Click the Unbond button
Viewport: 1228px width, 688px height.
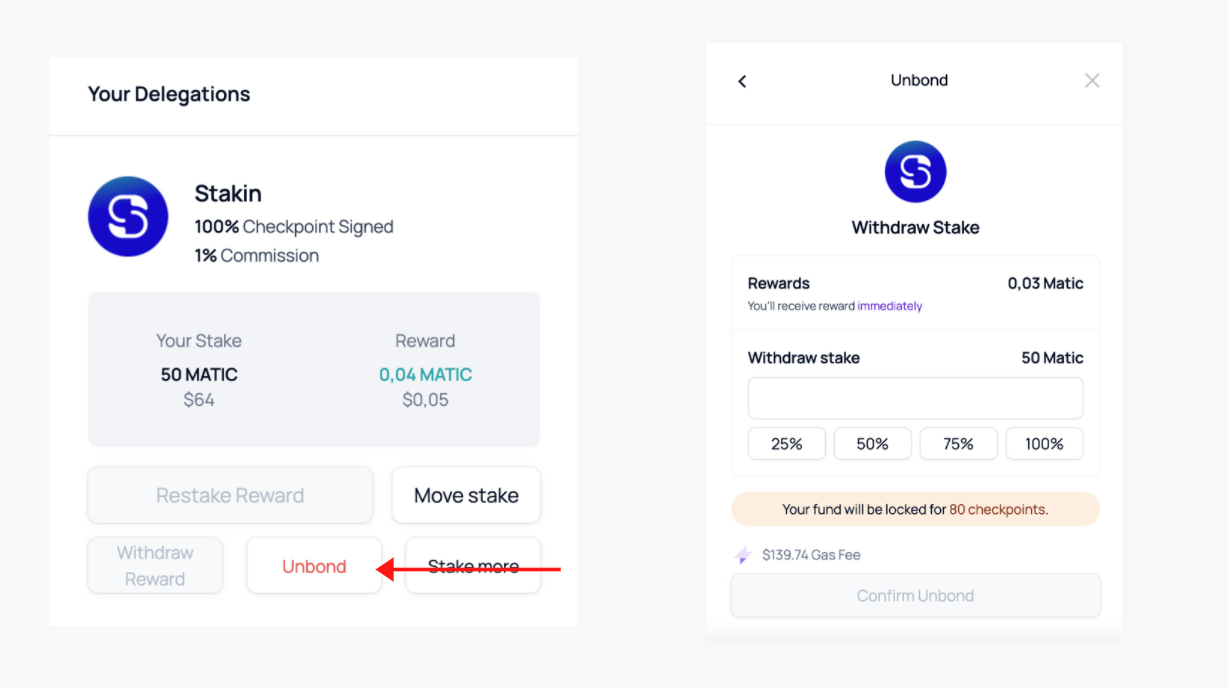click(x=313, y=566)
